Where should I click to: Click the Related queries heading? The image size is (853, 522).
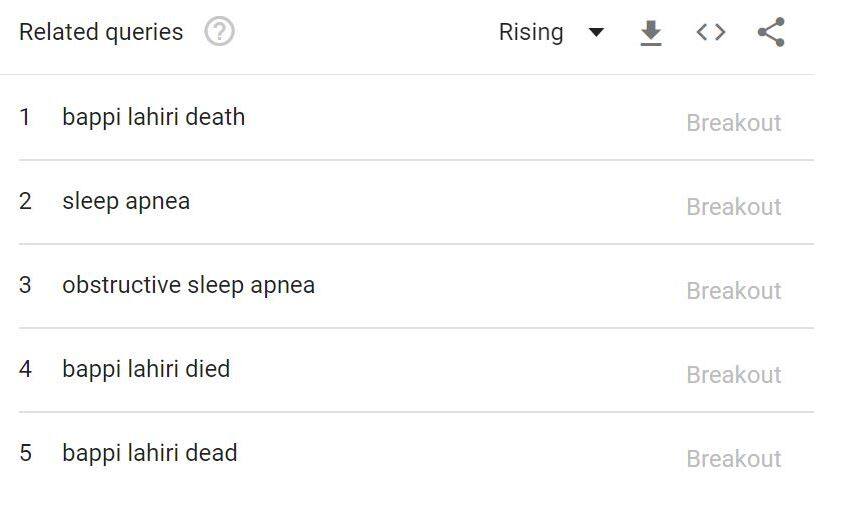(101, 32)
